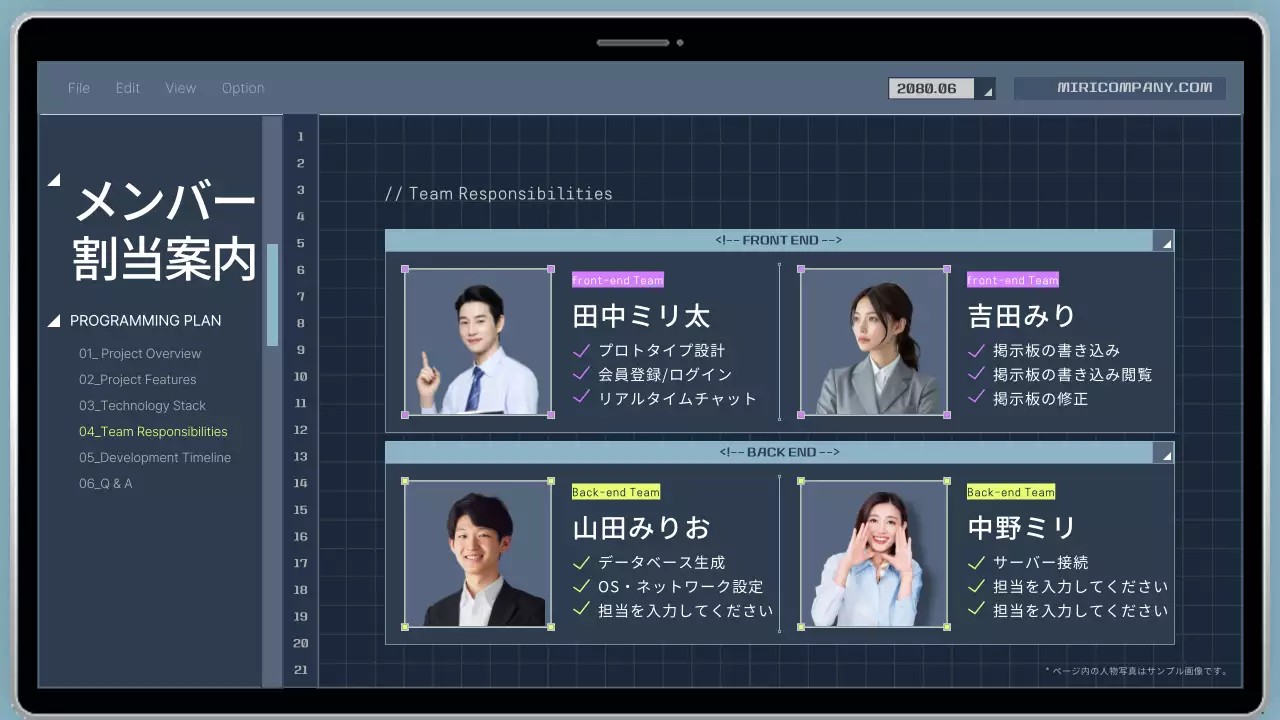Screen dimensions: 1280x720
Task: Toggle the front-end Team tag for 田中ミリ太
Action: (617, 280)
